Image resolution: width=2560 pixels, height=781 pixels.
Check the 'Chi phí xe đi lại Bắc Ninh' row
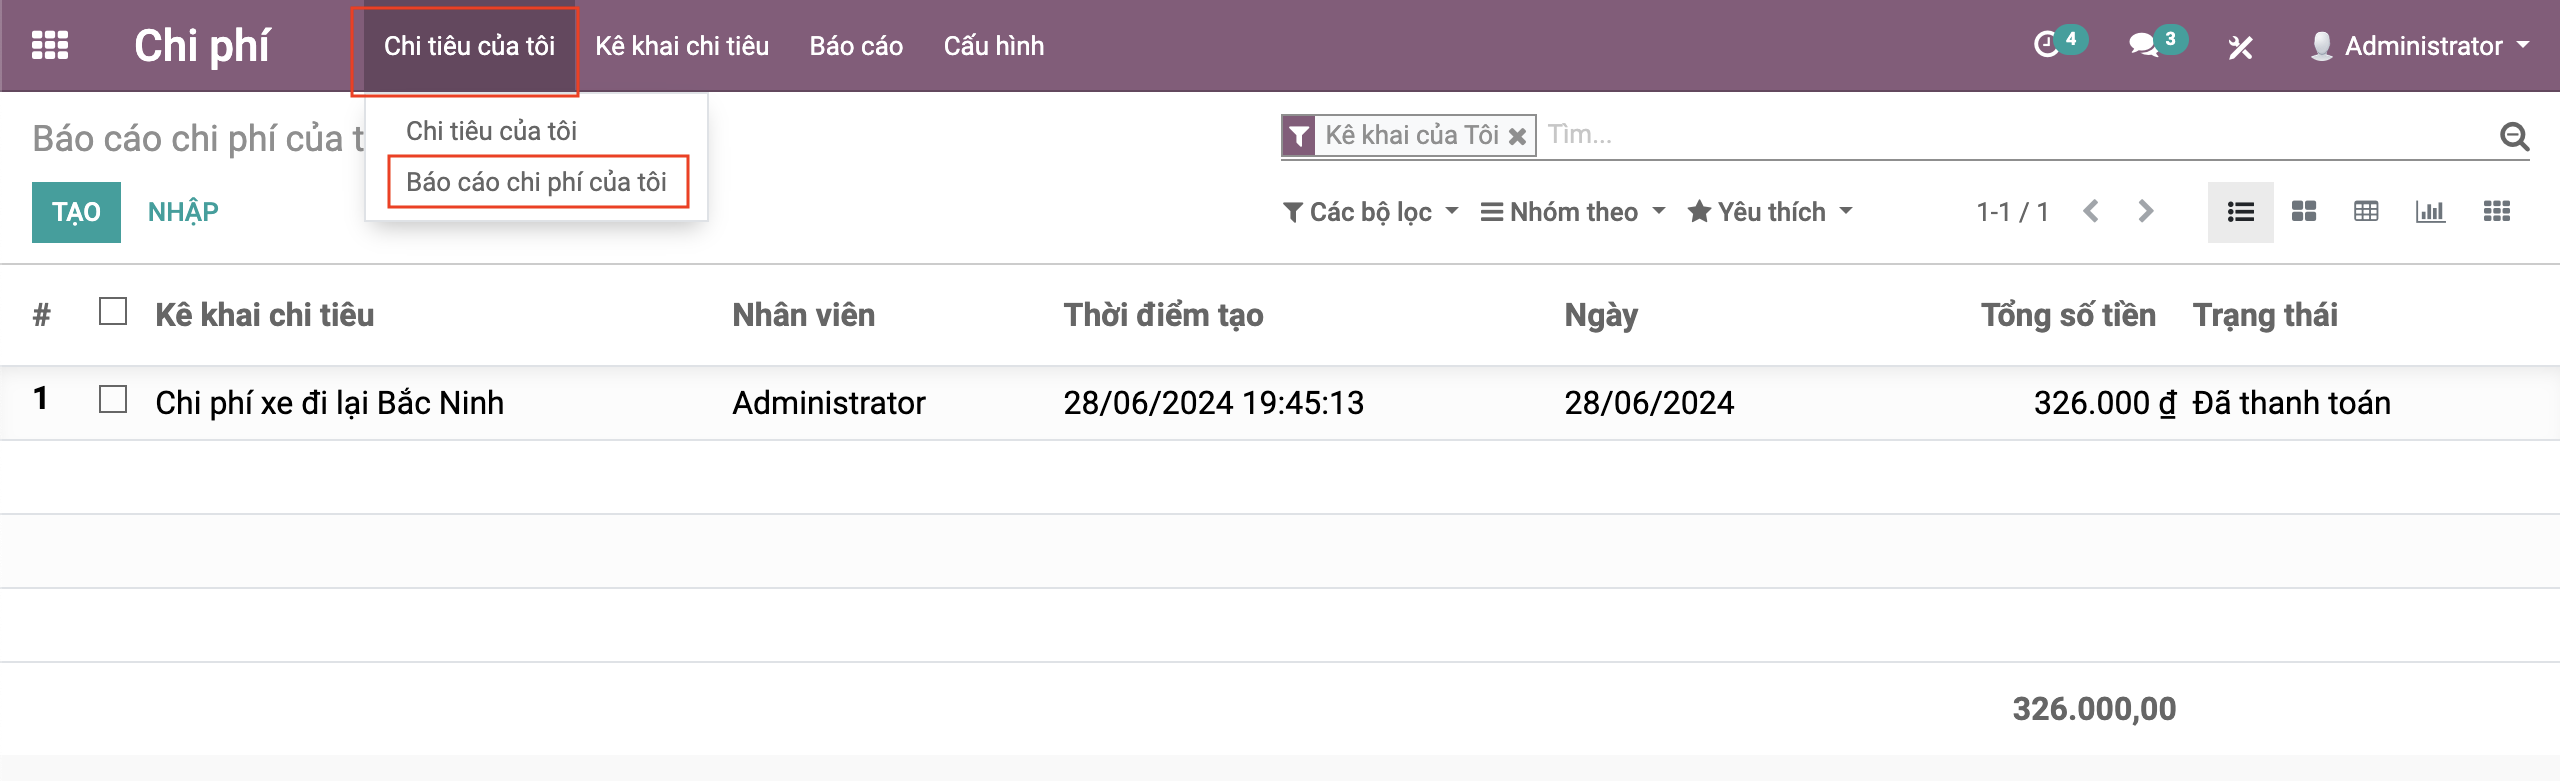[113, 400]
